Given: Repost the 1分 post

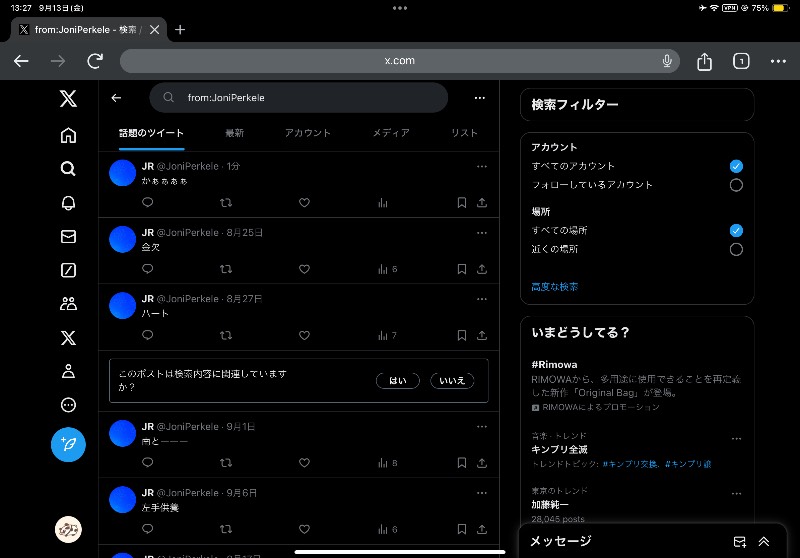Looking at the screenshot, I should [226, 202].
